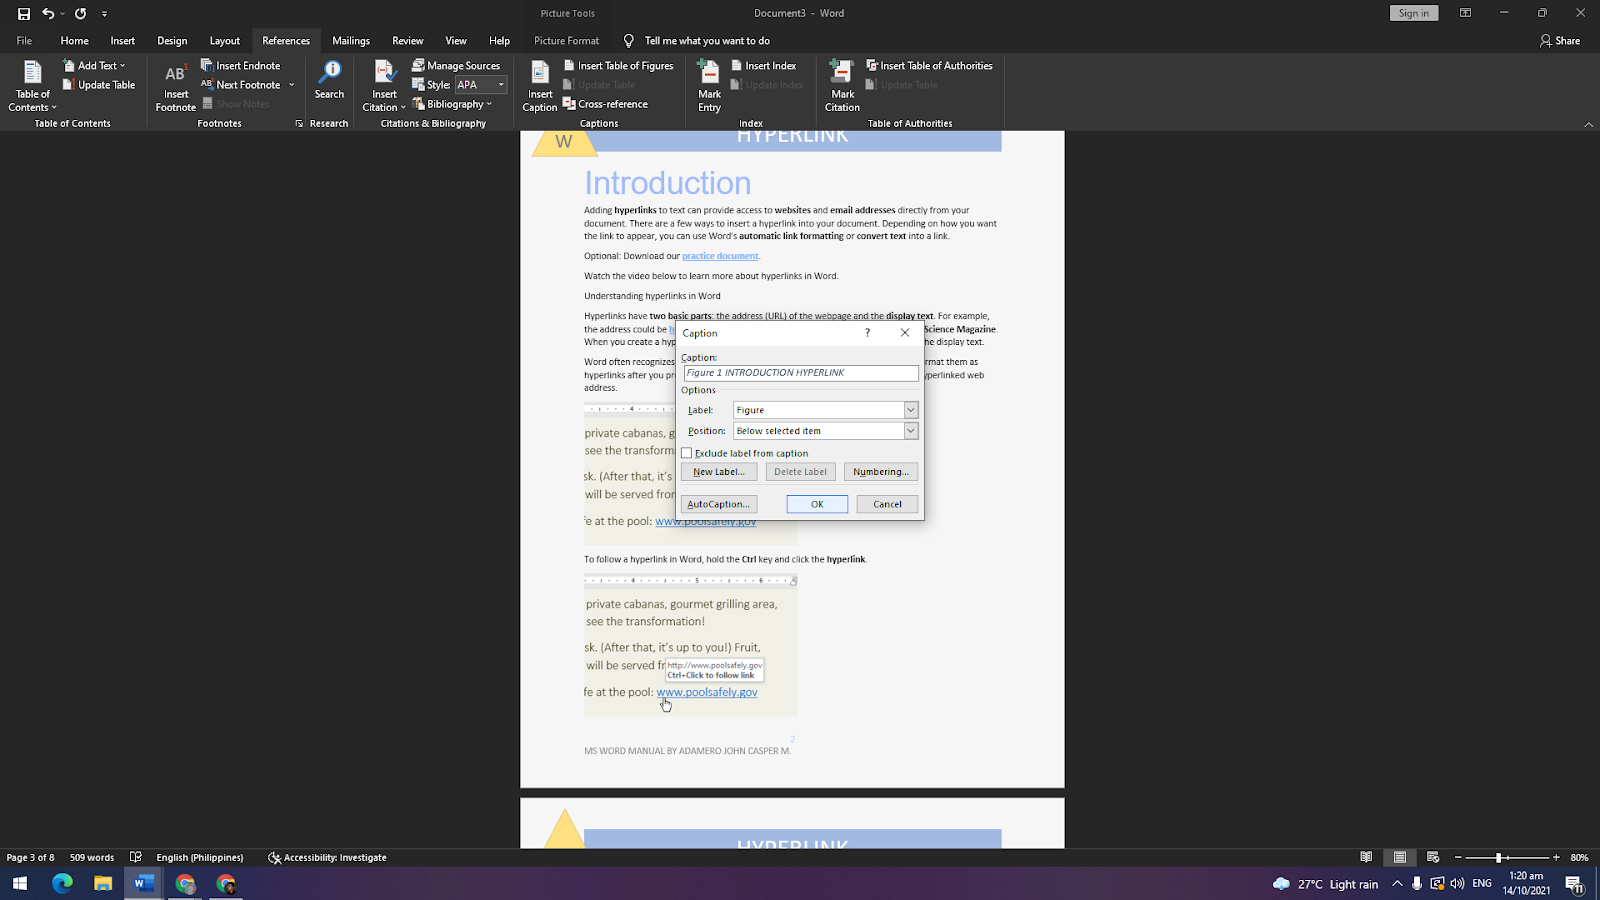
Task: Open the File tab
Action: coord(24,41)
